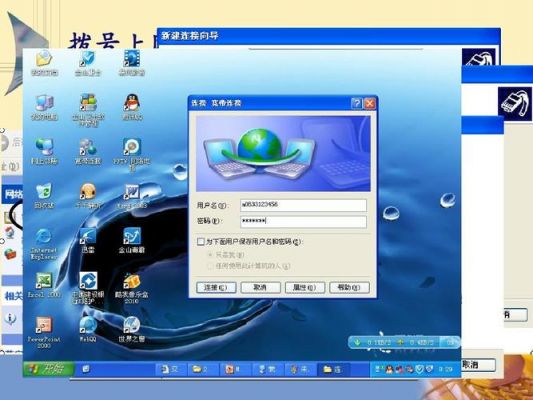Image resolution: width=533 pixels, height=400 pixels.
Task: Click the 取消 (Cancel) button in dialog
Action: tap(260, 288)
